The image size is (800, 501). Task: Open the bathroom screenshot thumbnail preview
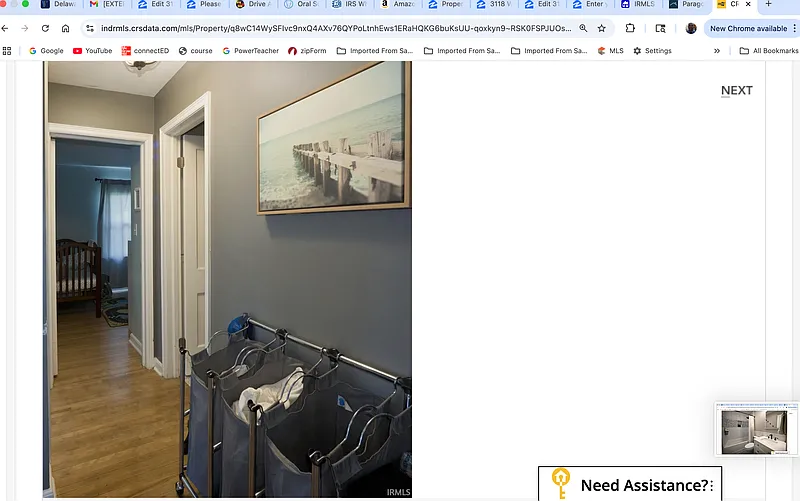tap(756, 429)
